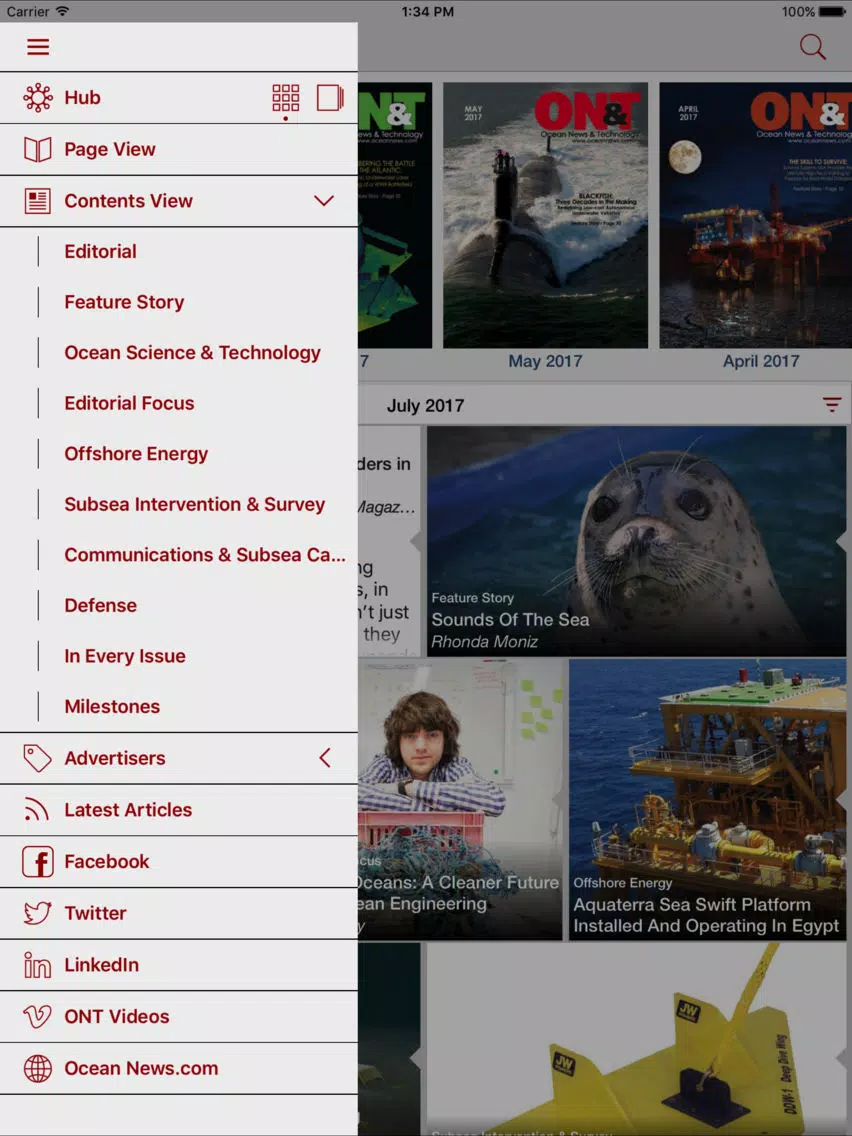The width and height of the screenshot is (852, 1136).
Task: Open the April 2017 issue cover
Action: pos(756,215)
